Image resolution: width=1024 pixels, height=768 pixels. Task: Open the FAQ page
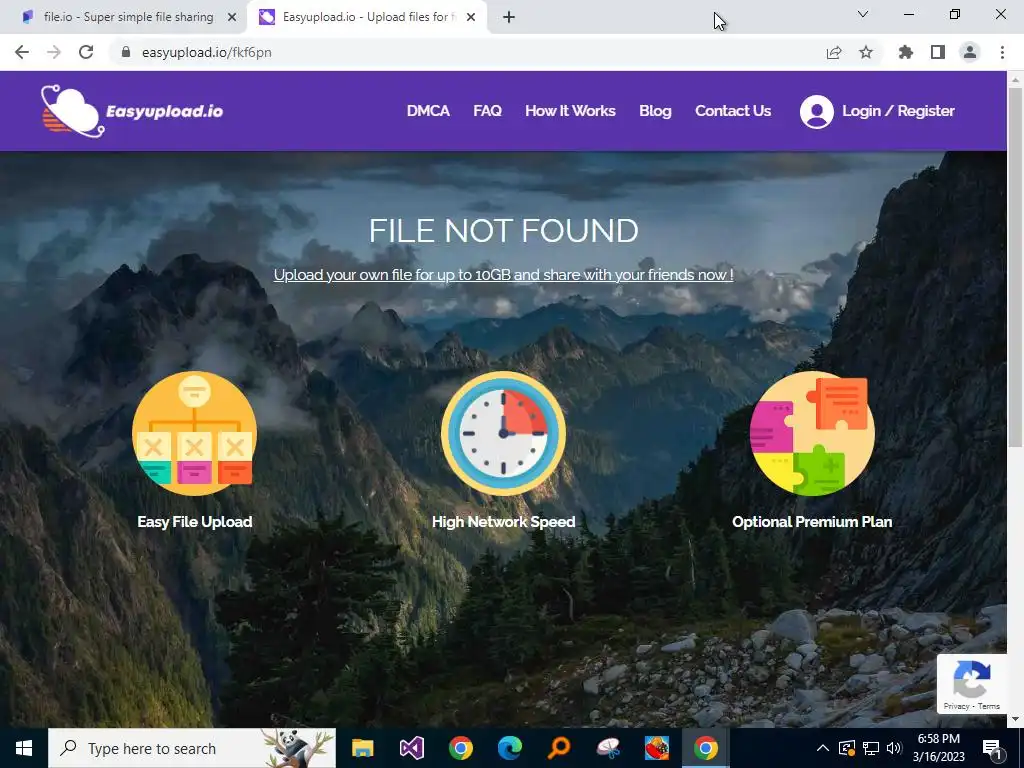(487, 111)
